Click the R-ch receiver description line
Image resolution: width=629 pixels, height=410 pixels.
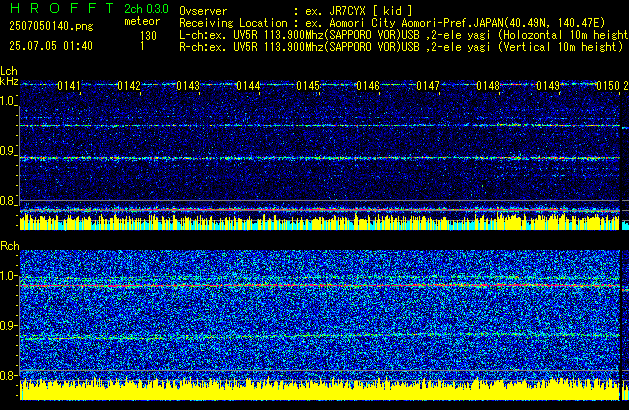pyautogui.click(x=401, y=47)
